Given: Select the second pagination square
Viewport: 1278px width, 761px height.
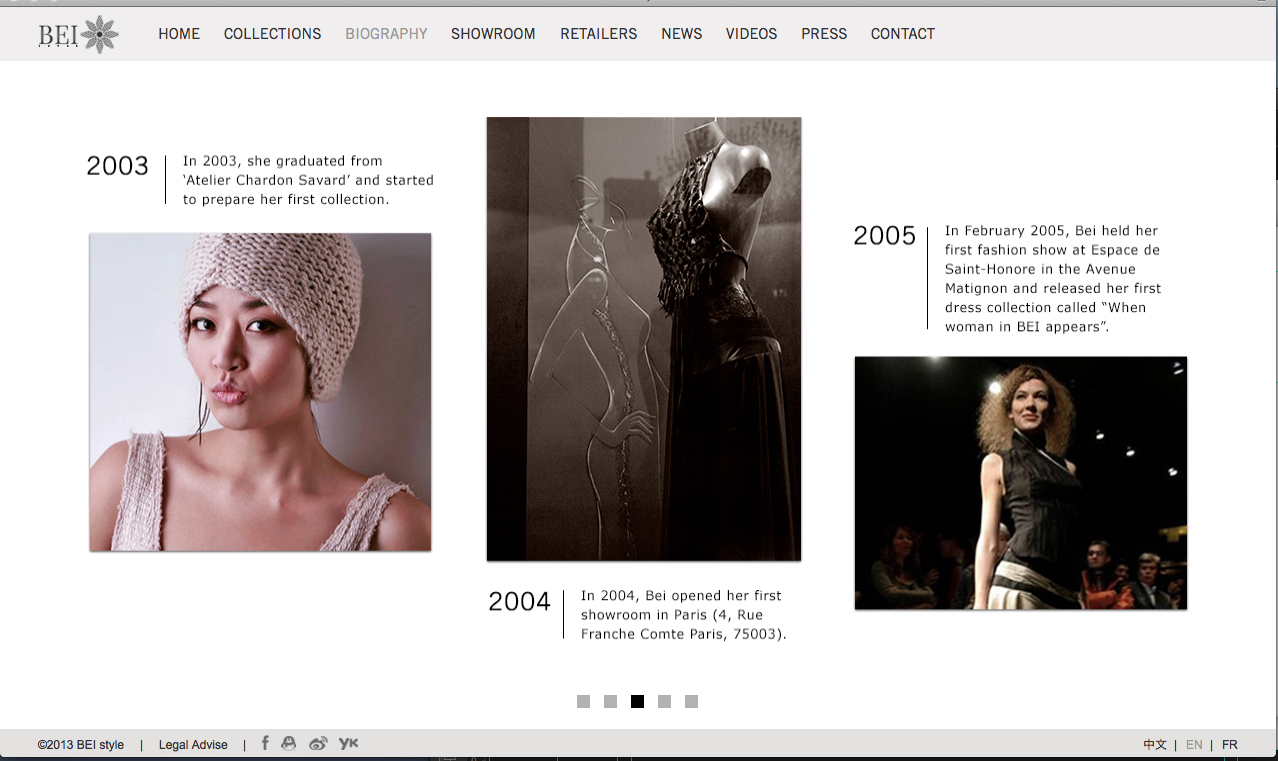Looking at the screenshot, I should 610,701.
